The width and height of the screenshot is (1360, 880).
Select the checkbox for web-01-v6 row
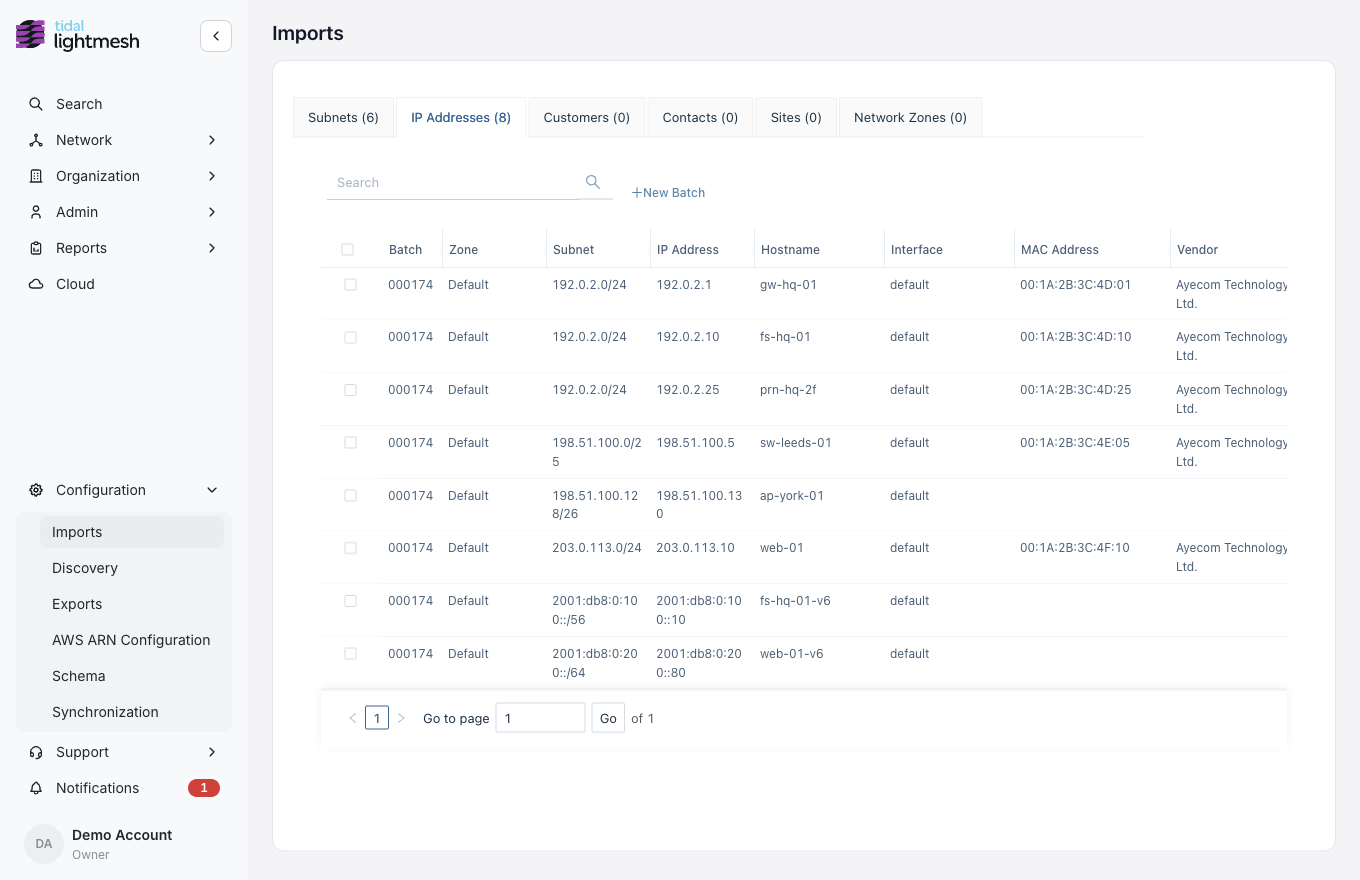tap(350, 654)
